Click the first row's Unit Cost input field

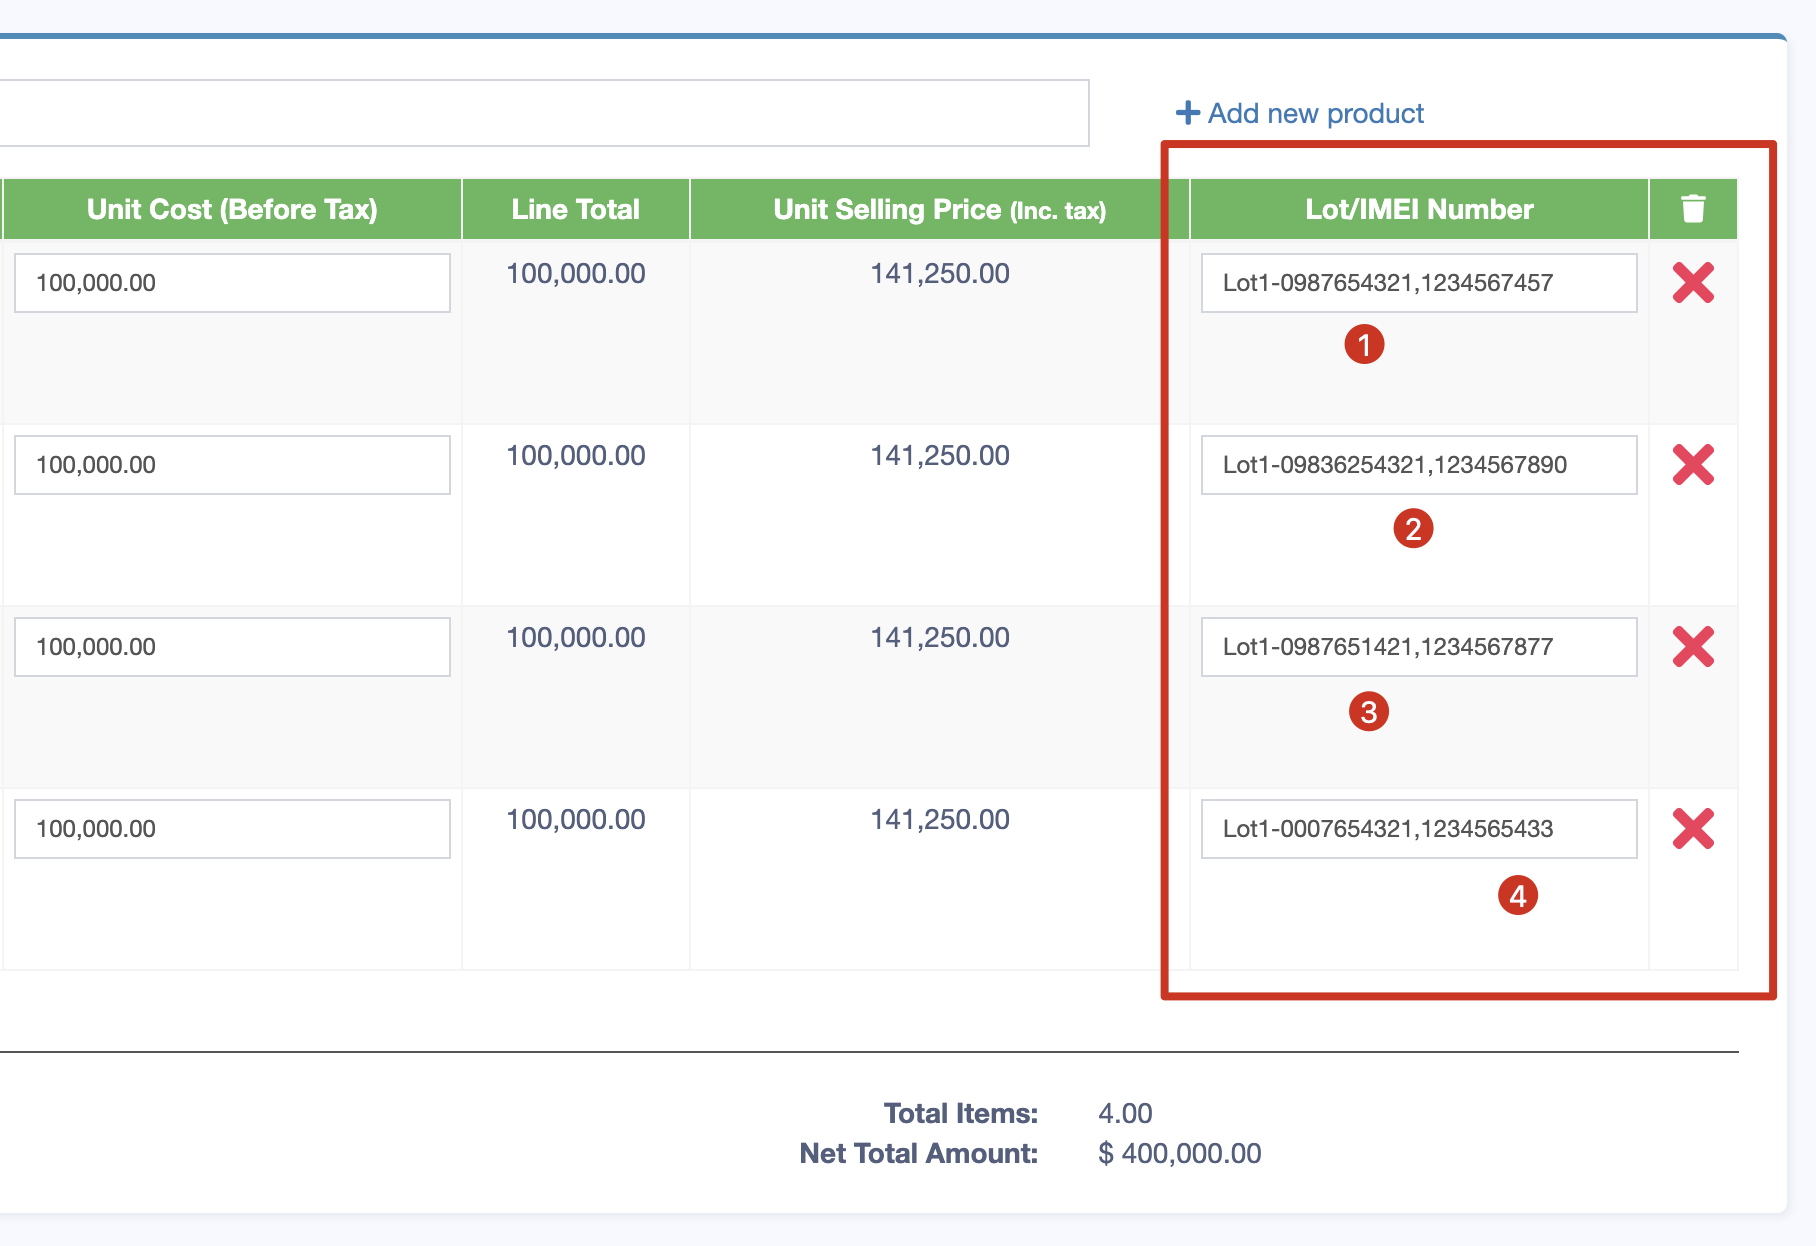pos(232,283)
